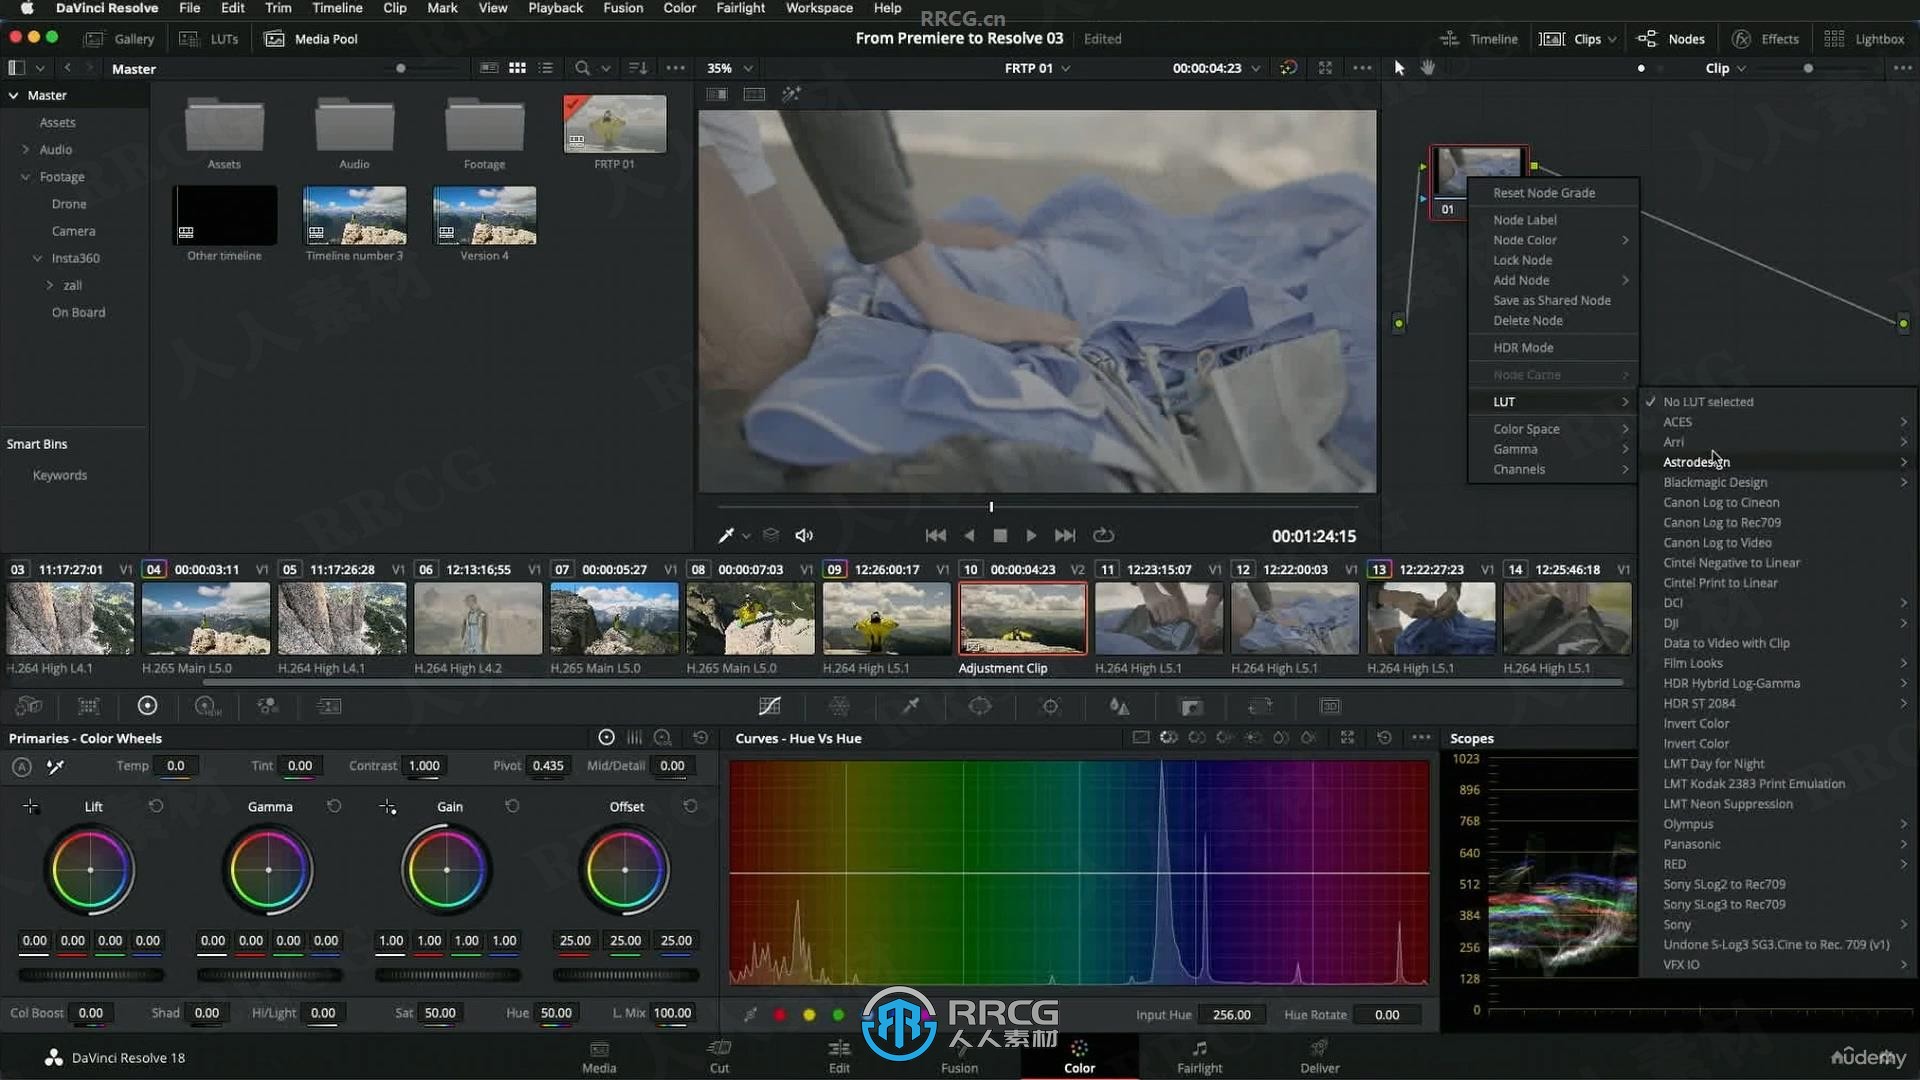
Task: Play reverse in the viewer
Action: 968,535
